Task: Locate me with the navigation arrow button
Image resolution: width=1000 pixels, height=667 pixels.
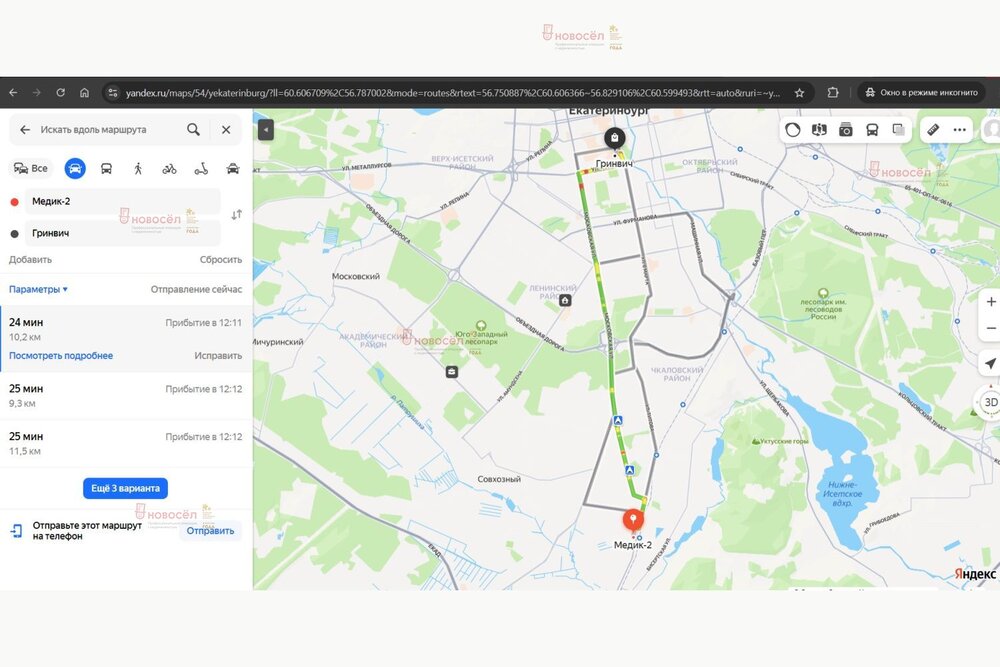Action: tap(990, 363)
